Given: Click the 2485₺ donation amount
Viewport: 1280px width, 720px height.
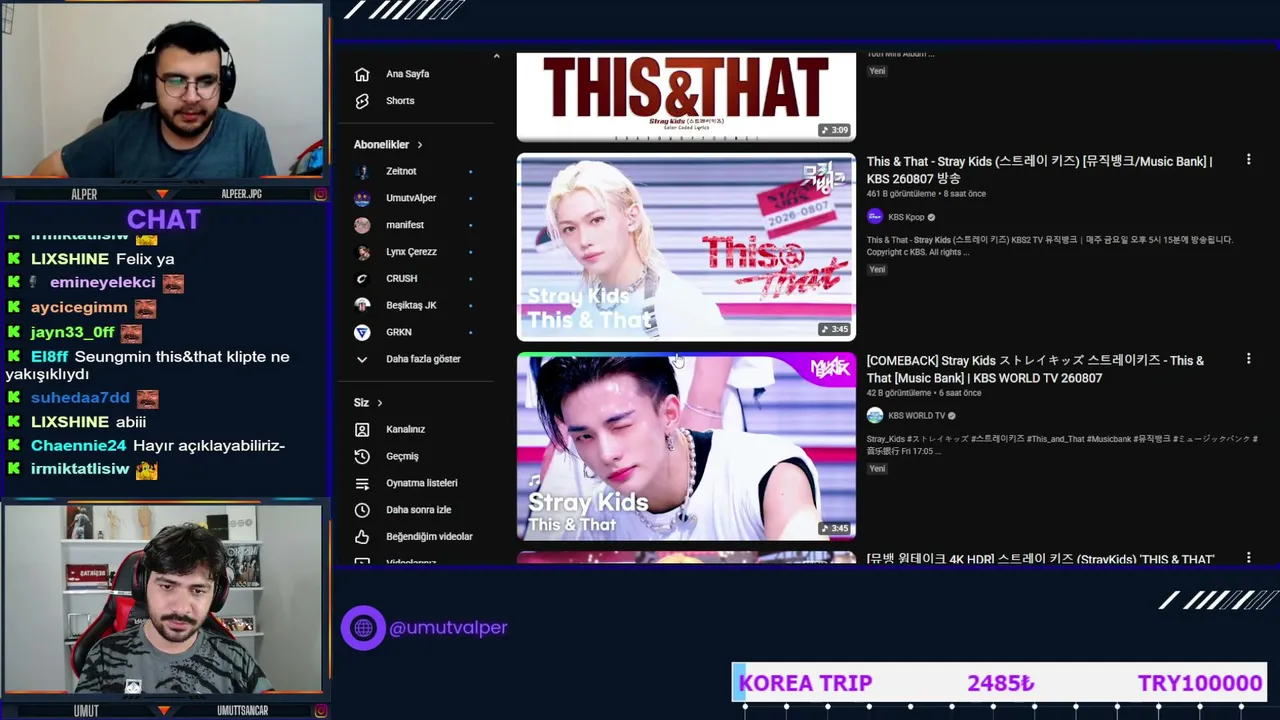Looking at the screenshot, I should [x=1001, y=684].
